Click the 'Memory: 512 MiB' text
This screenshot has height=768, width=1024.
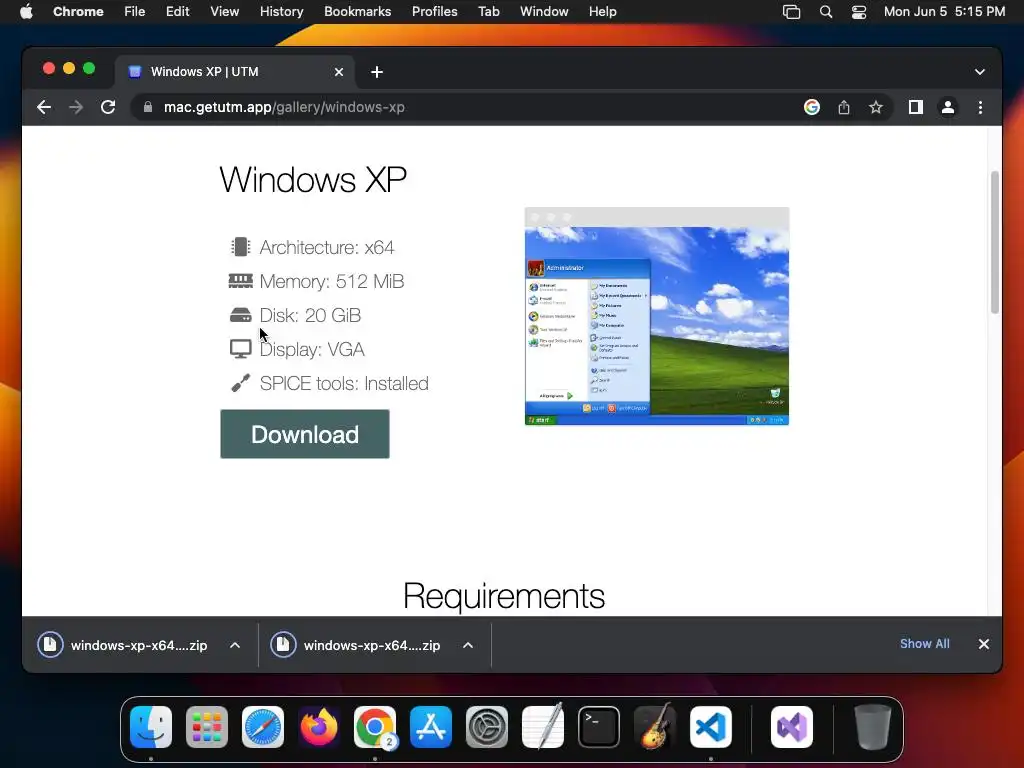coord(332,281)
